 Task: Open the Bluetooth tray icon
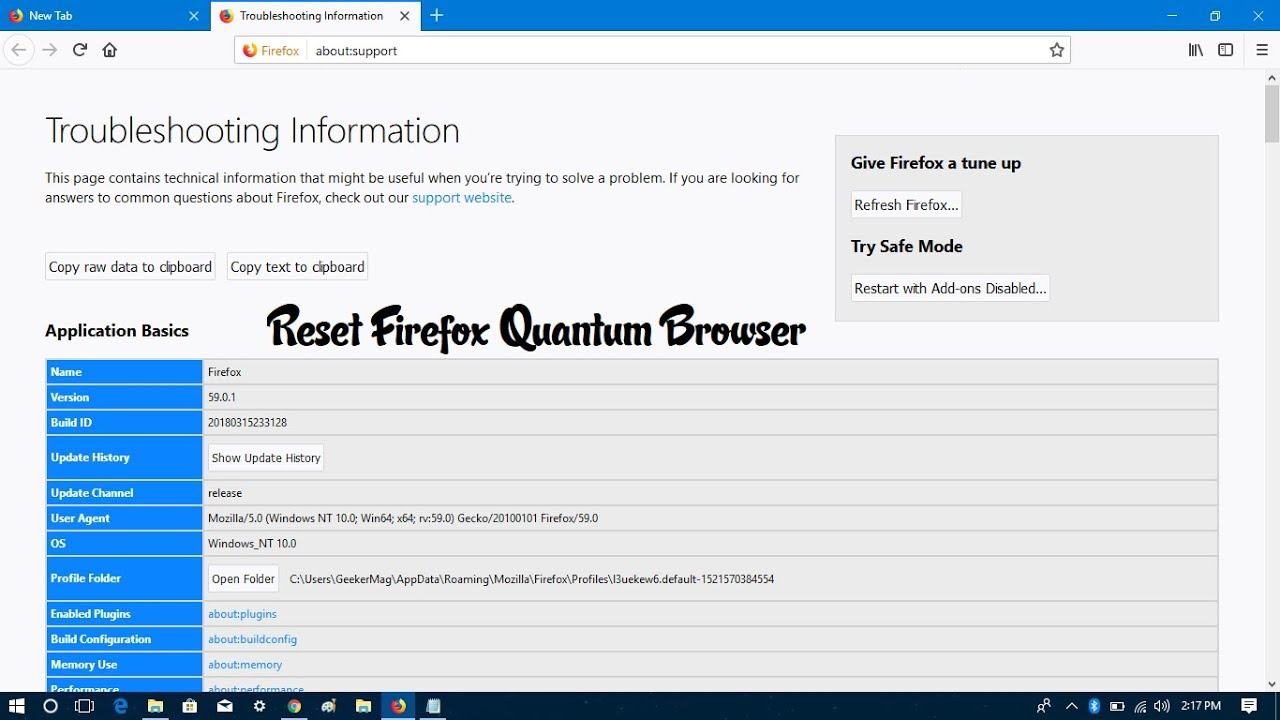pyautogui.click(x=1094, y=706)
